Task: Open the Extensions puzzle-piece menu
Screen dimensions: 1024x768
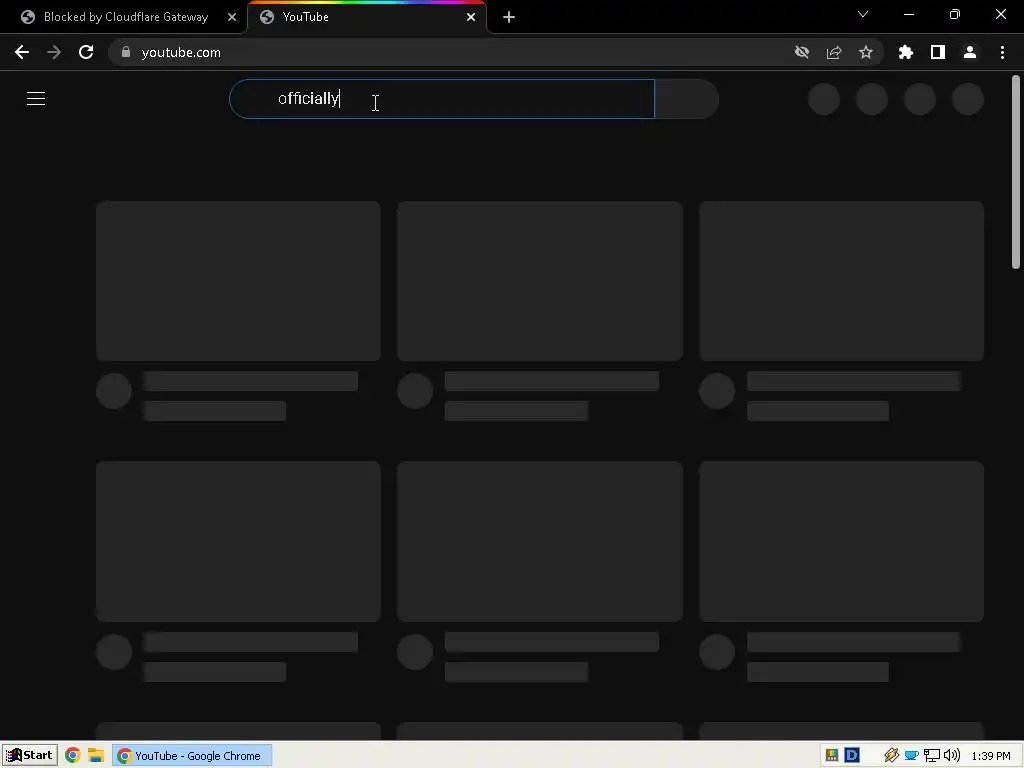Action: pyautogui.click(x=906, y=52)
